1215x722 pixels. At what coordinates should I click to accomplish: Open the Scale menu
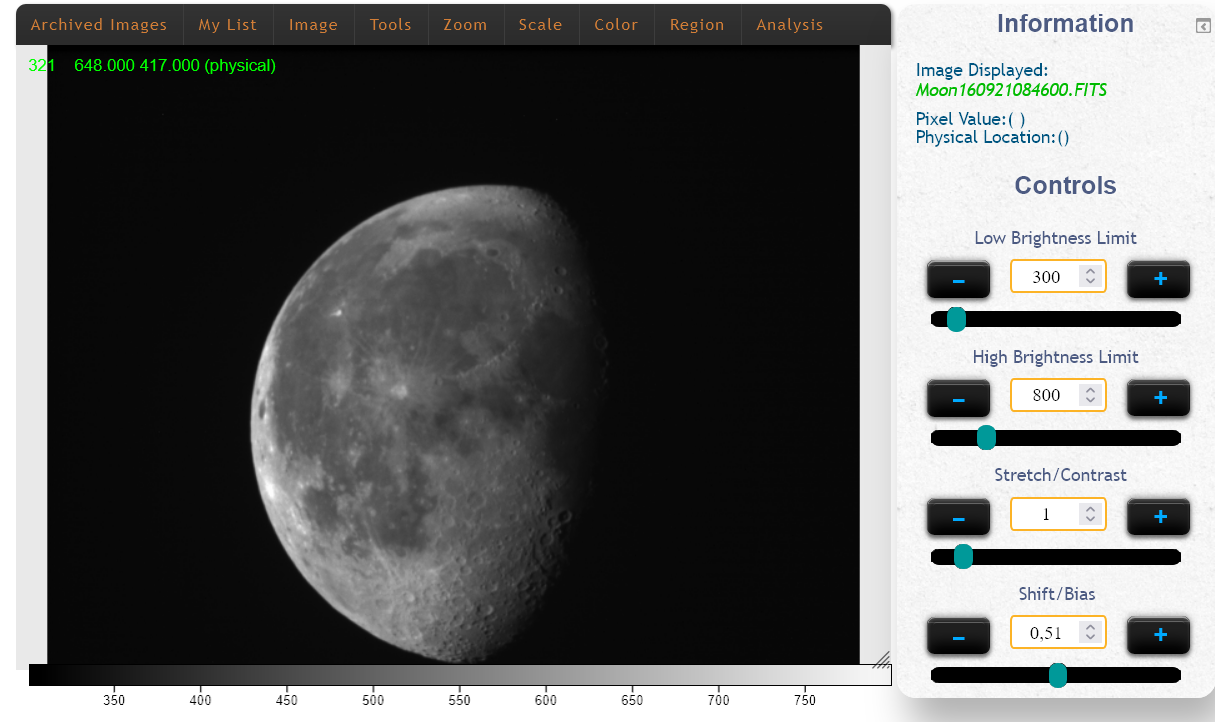[x=541, y=24]
